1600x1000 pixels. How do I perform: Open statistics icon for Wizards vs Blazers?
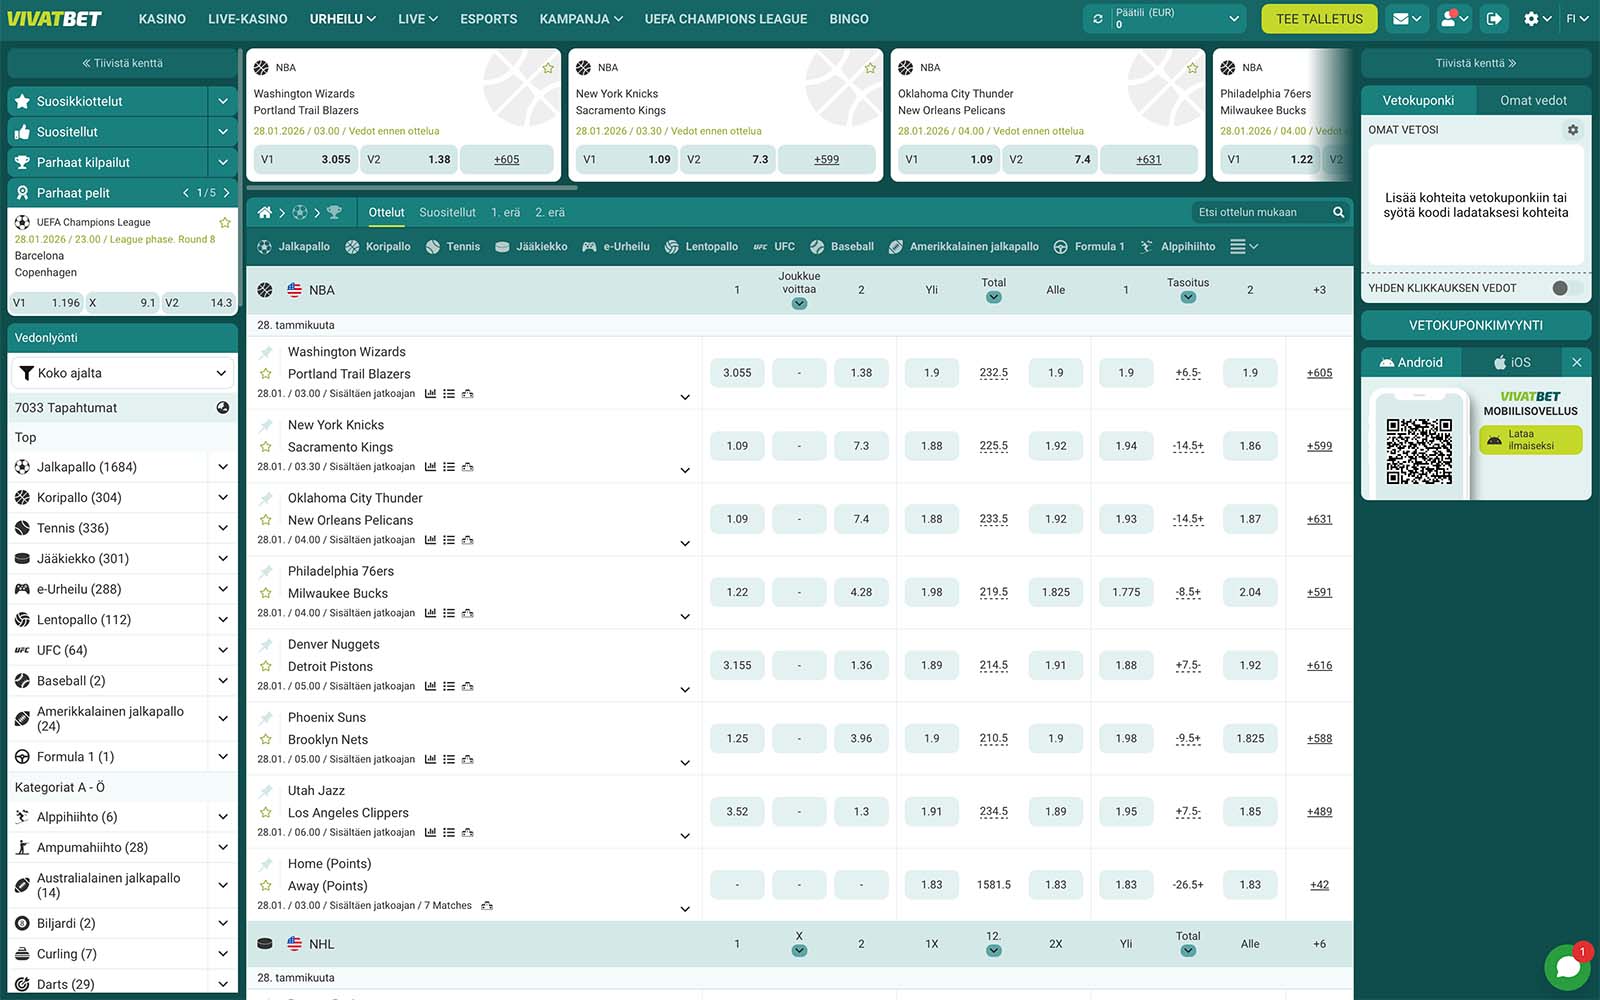click(x=430, y=394)
